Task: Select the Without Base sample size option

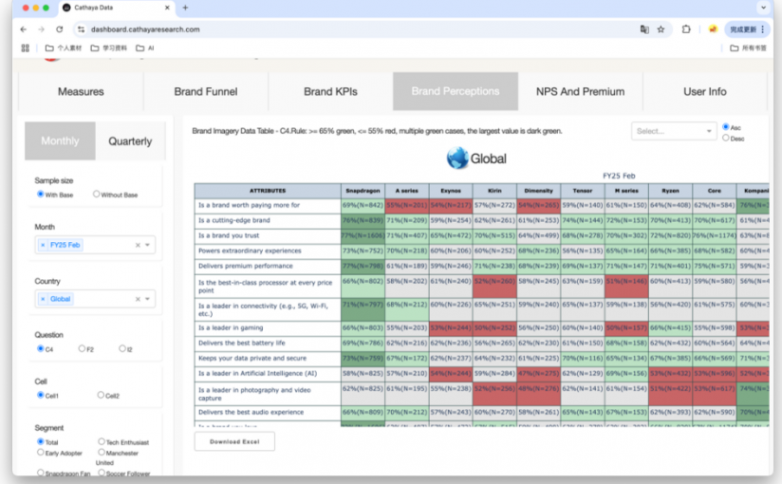Action: click(x=96, y=194)
